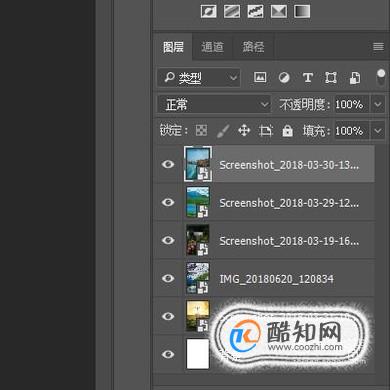
Task: Lock image pixels brush icon
Action: click(x=223, y=131)
